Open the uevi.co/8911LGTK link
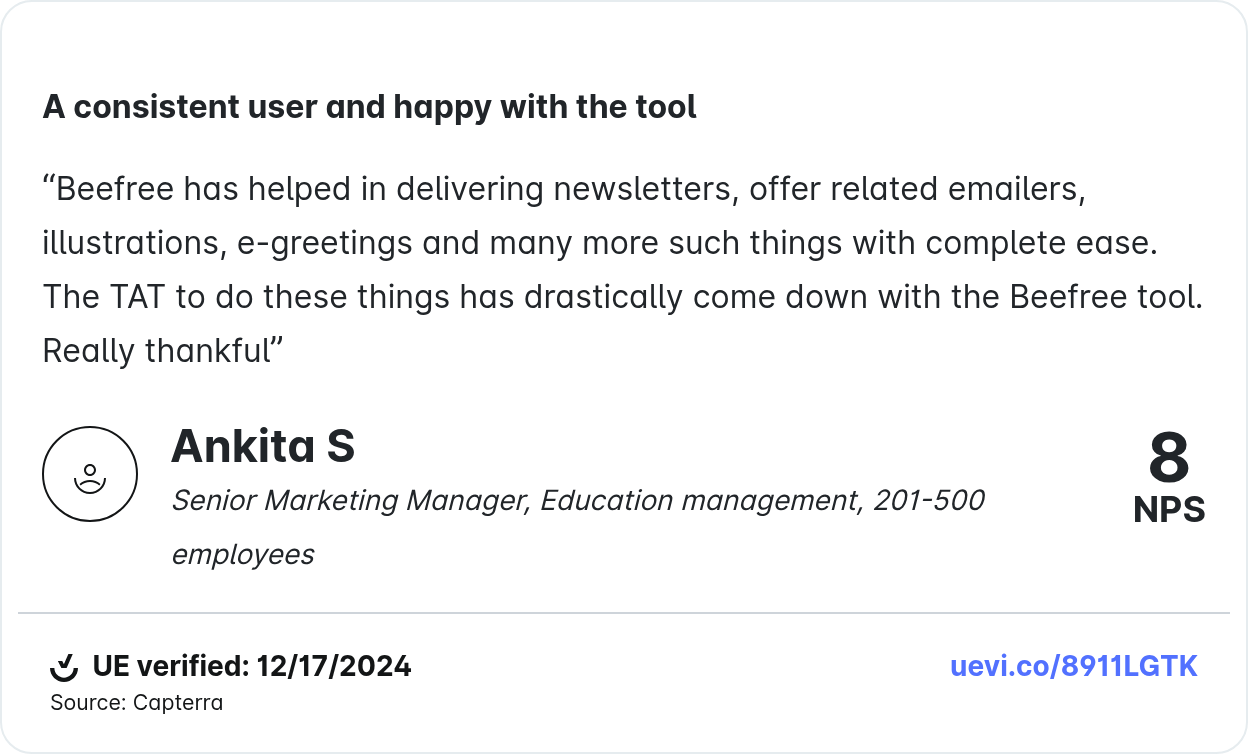Image resolution: width=1248 pixels, height=754 pixels. (1073, 666)
